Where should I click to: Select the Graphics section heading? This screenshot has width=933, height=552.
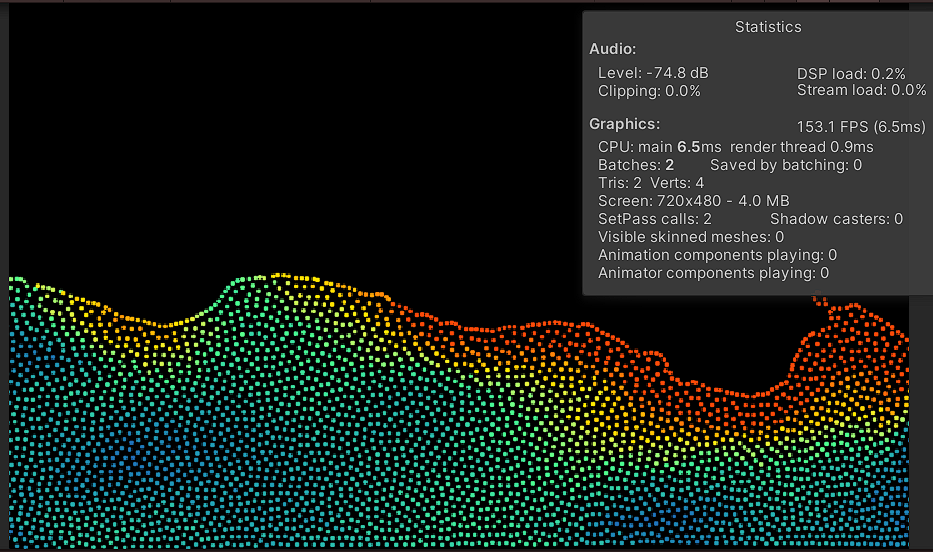point(624,124)
